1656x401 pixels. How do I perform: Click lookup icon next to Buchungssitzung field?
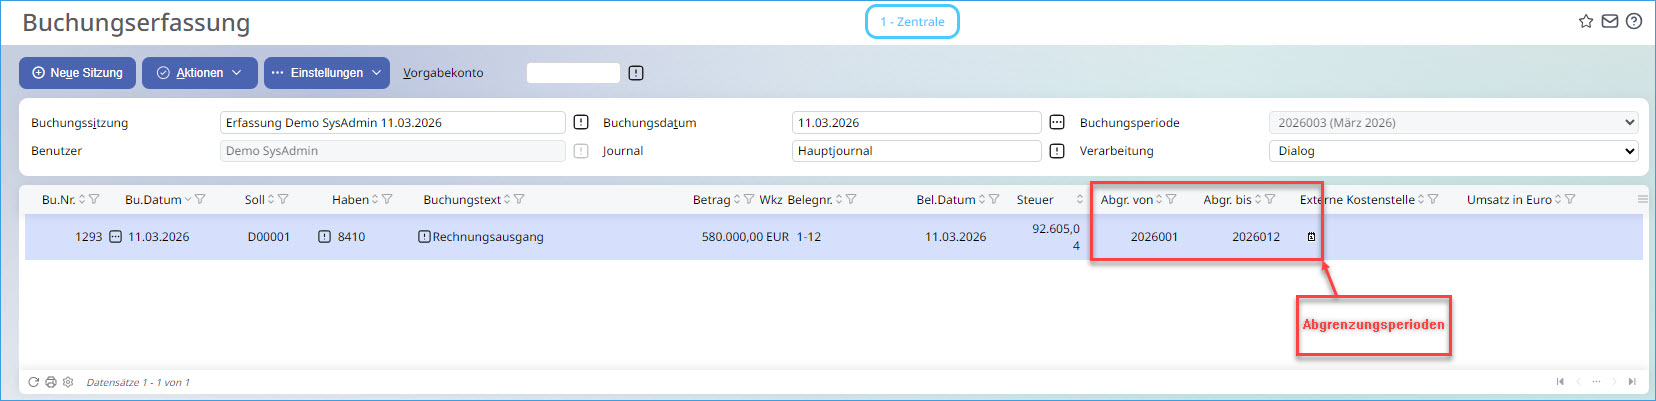(x=581, y=122)
